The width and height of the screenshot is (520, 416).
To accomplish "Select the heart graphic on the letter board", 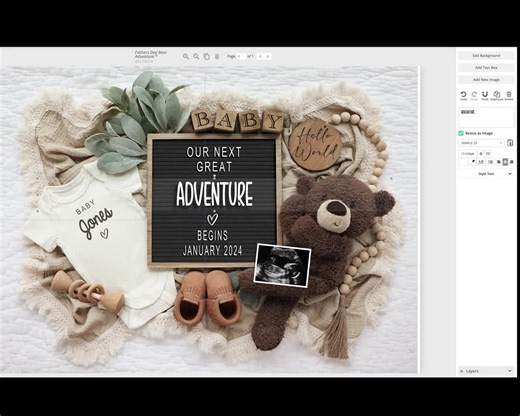I will (x=212, y=219).
